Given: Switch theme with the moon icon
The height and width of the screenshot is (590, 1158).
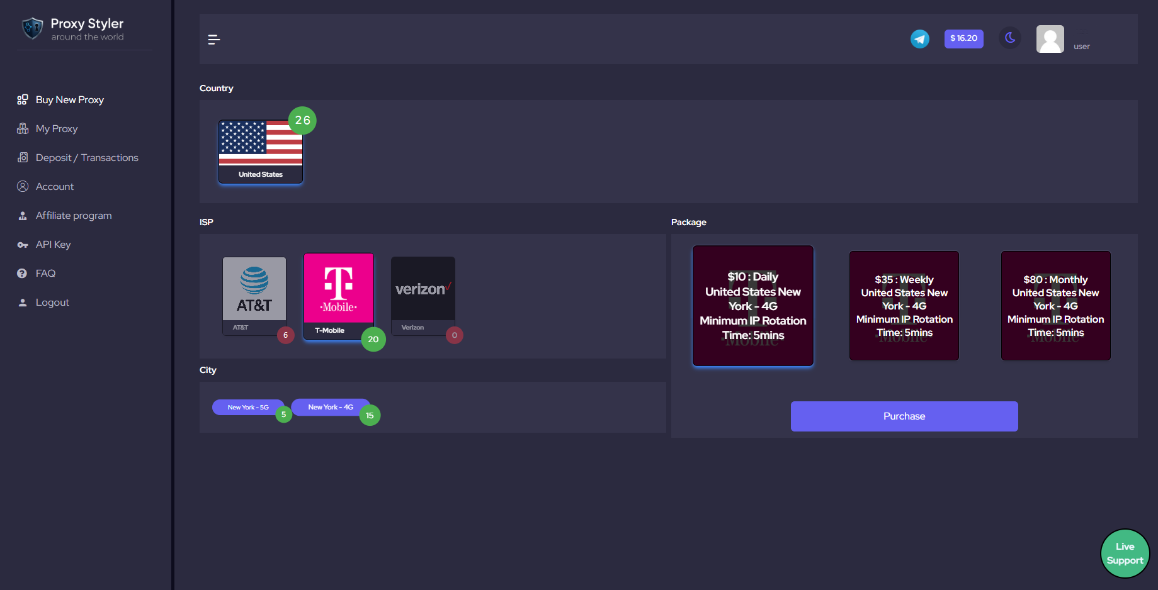Looking at the screenshot, I should click(1010, 38).
